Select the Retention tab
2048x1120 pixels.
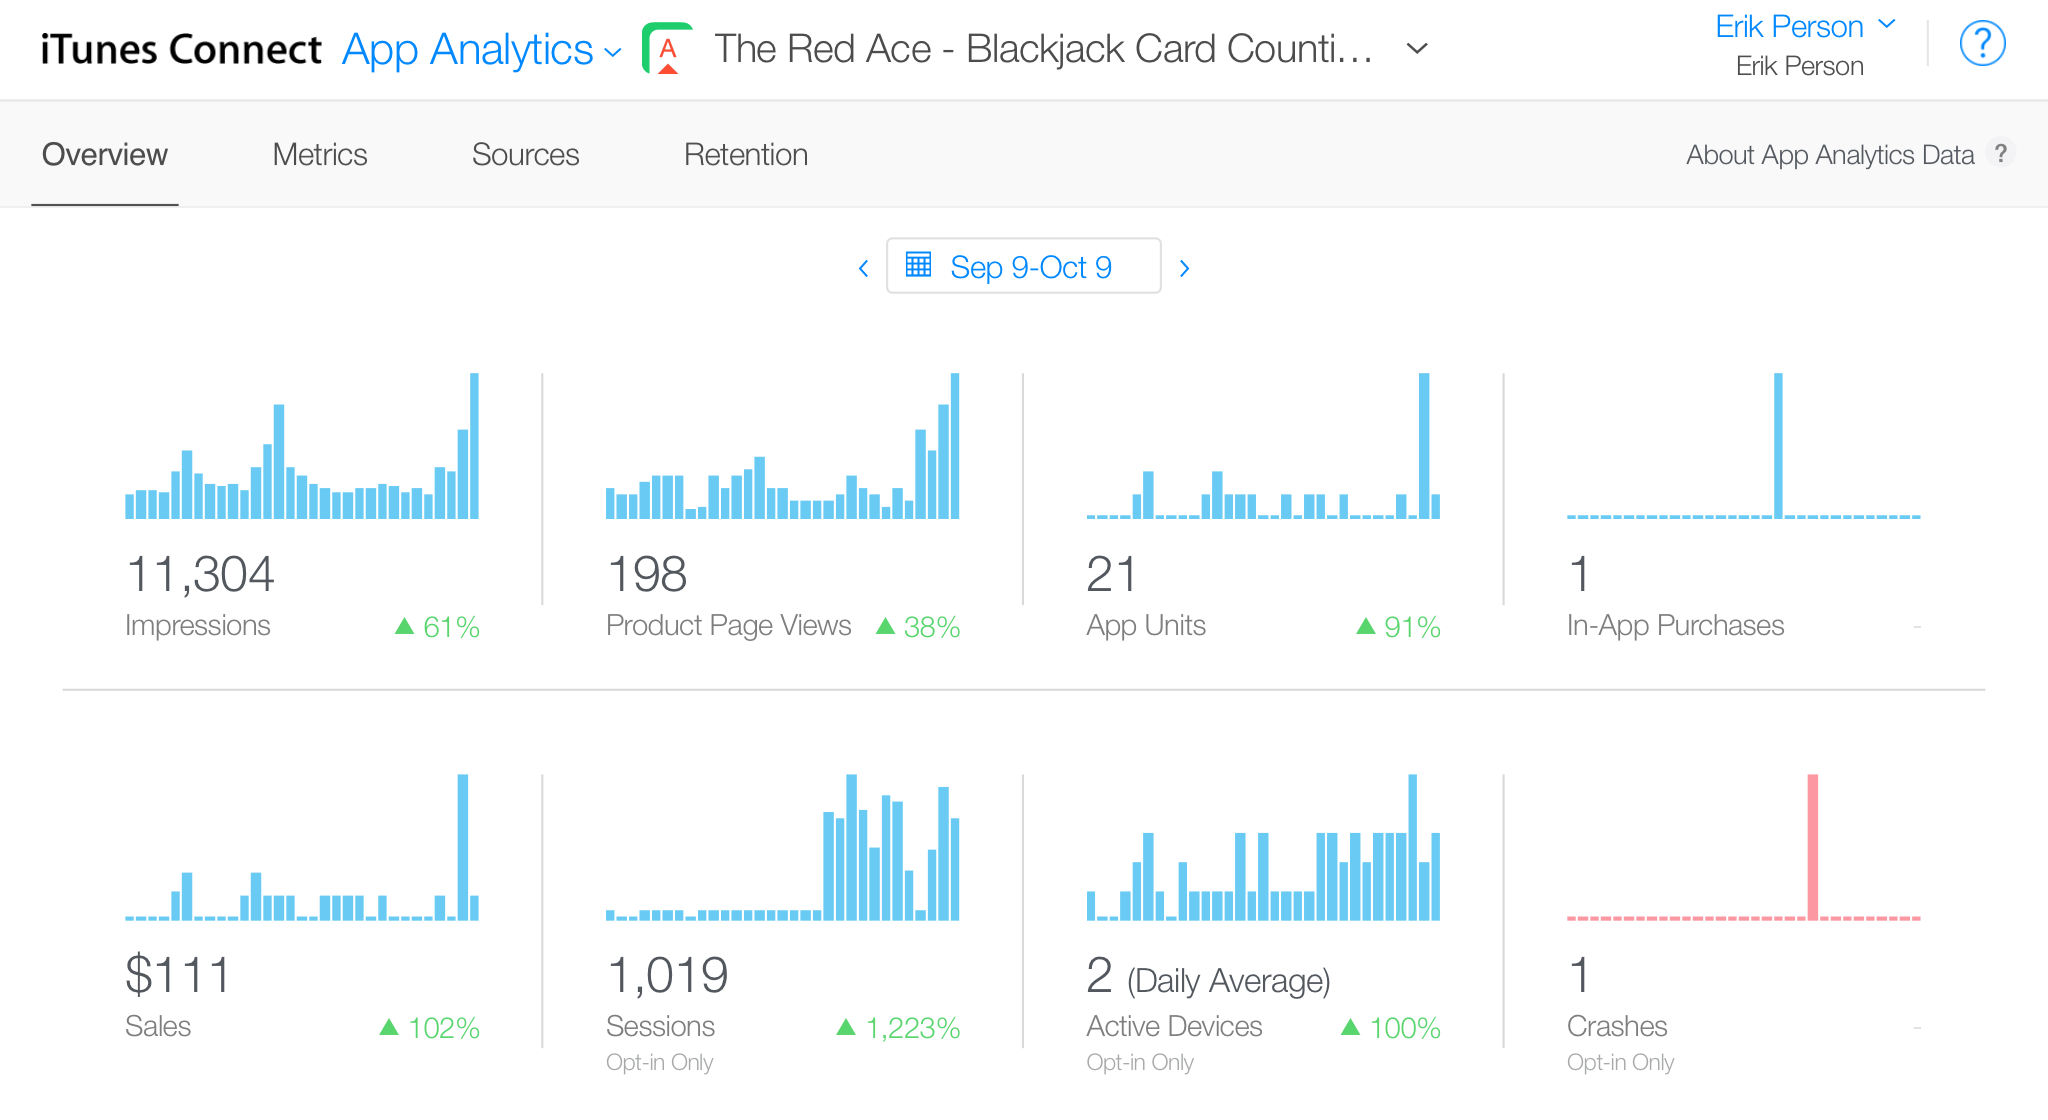point(745,155)
